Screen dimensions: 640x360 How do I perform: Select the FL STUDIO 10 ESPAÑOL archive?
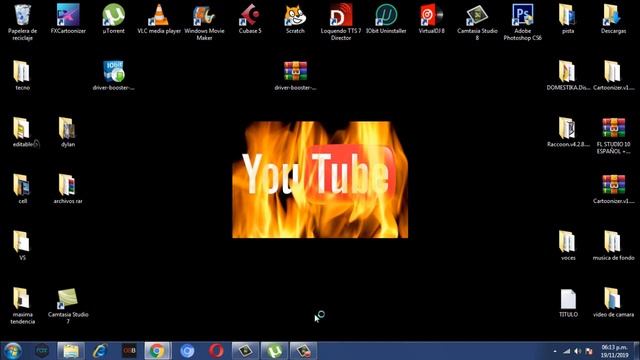click(x=613, y=128)
